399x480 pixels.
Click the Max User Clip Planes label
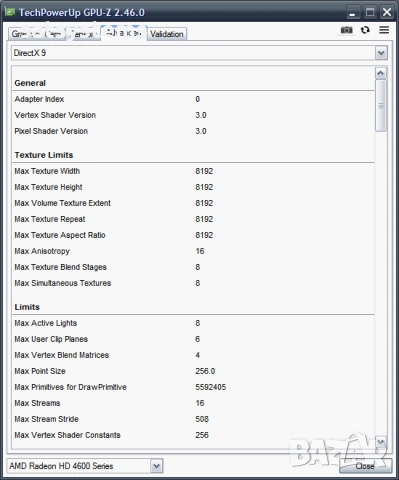[51, 339]
